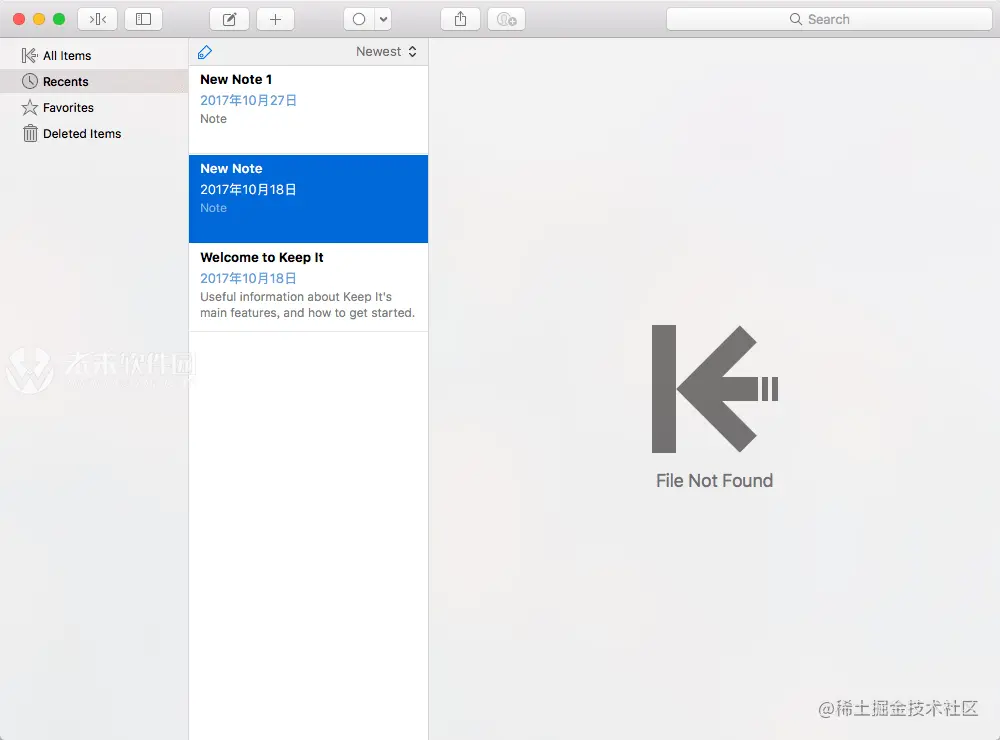Screen dimensions: 1000x740
Task: Open the Newest sort order dropdown
Action: point(386,52)
